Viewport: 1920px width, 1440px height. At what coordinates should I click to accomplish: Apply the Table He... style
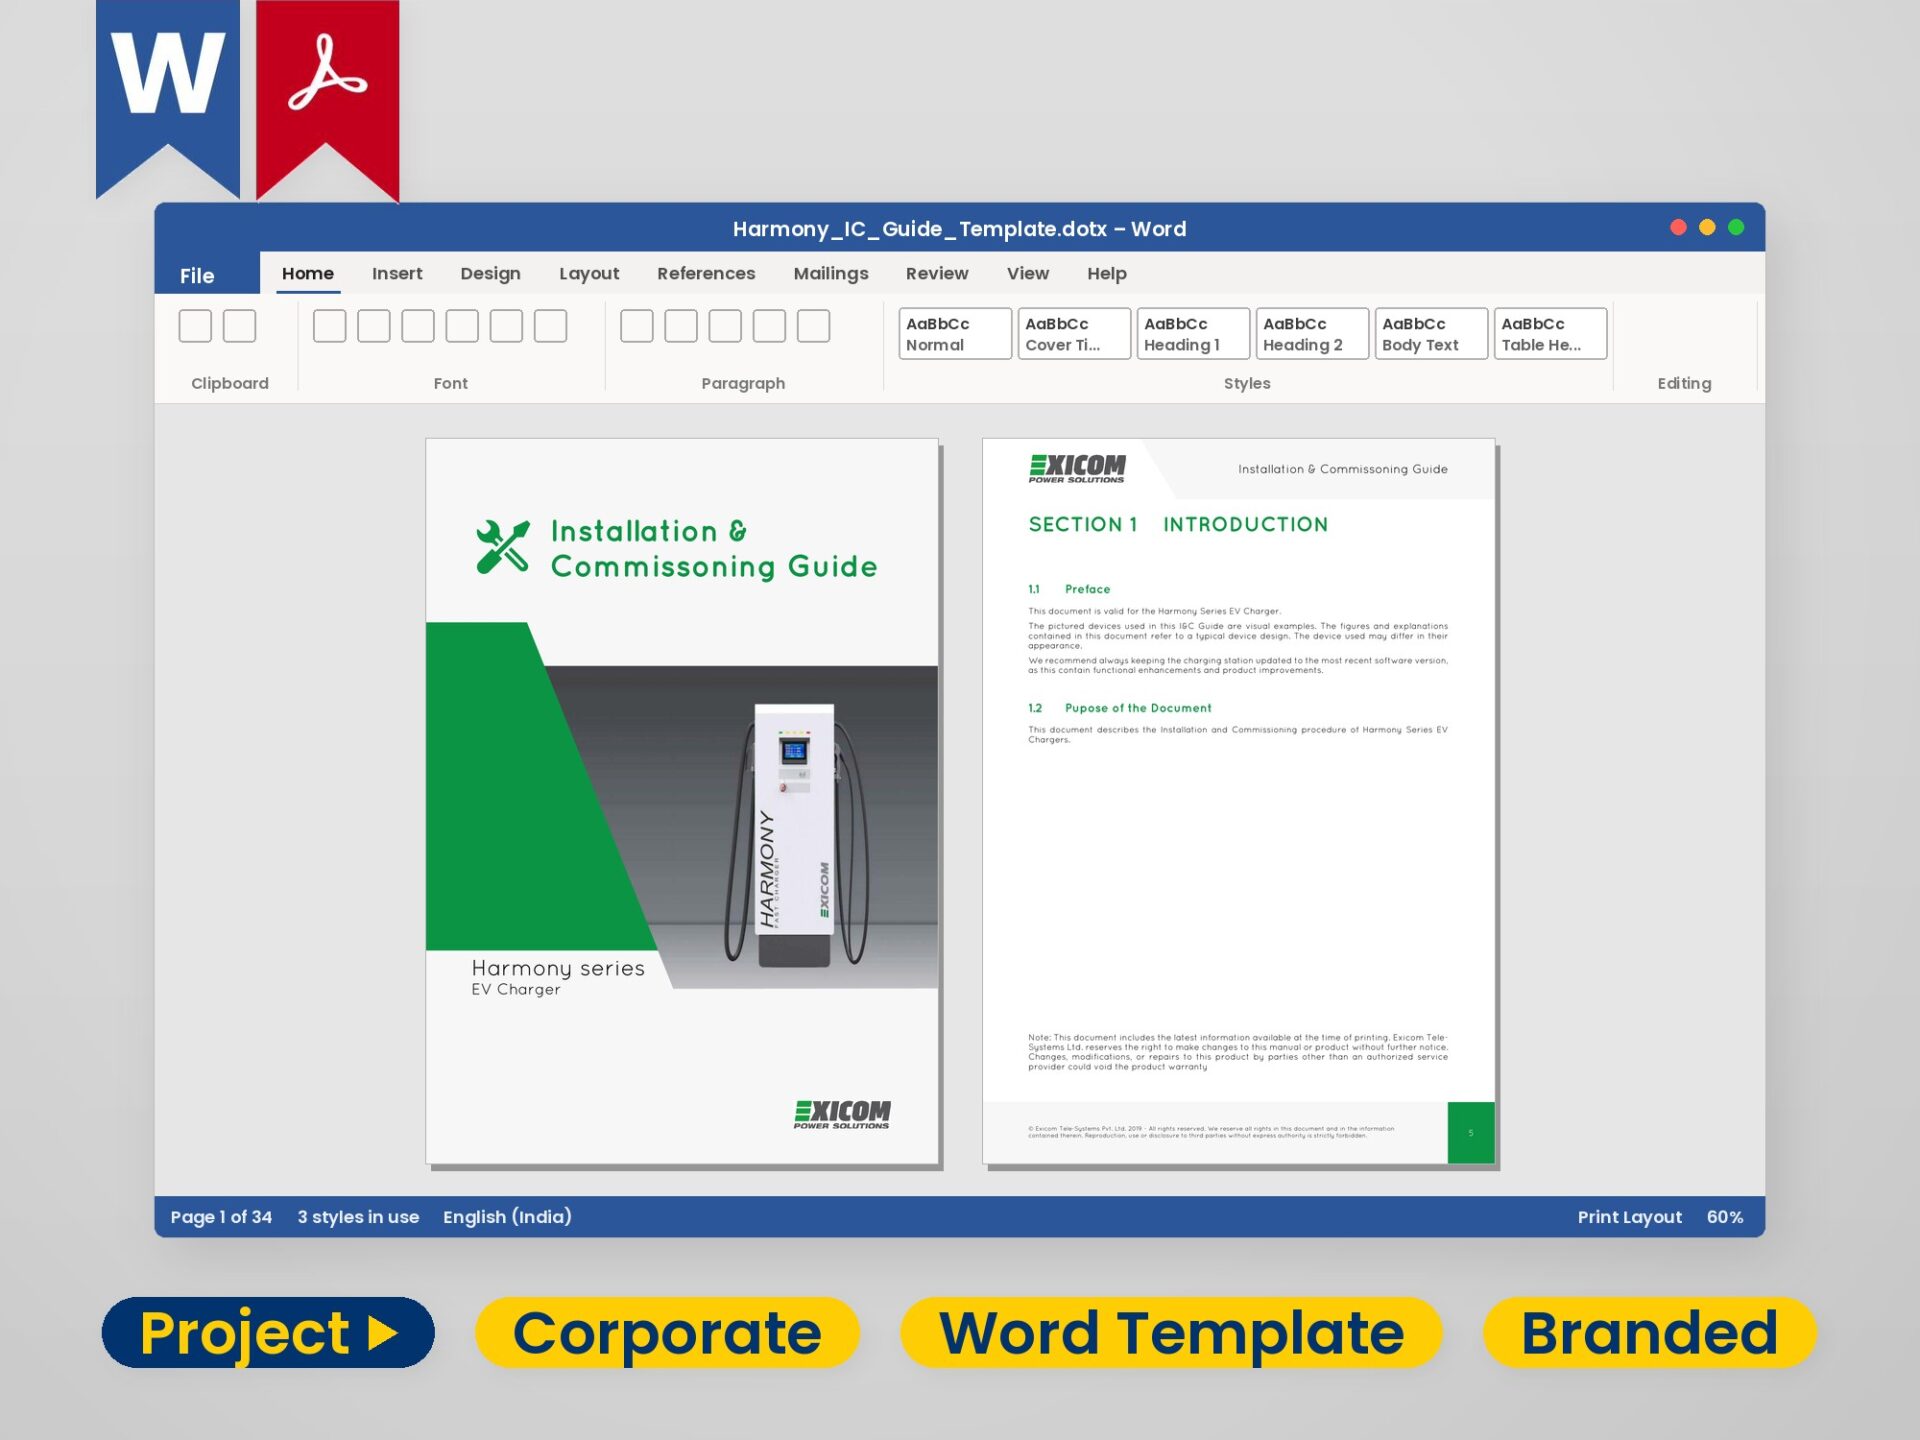pos(1550,333)
